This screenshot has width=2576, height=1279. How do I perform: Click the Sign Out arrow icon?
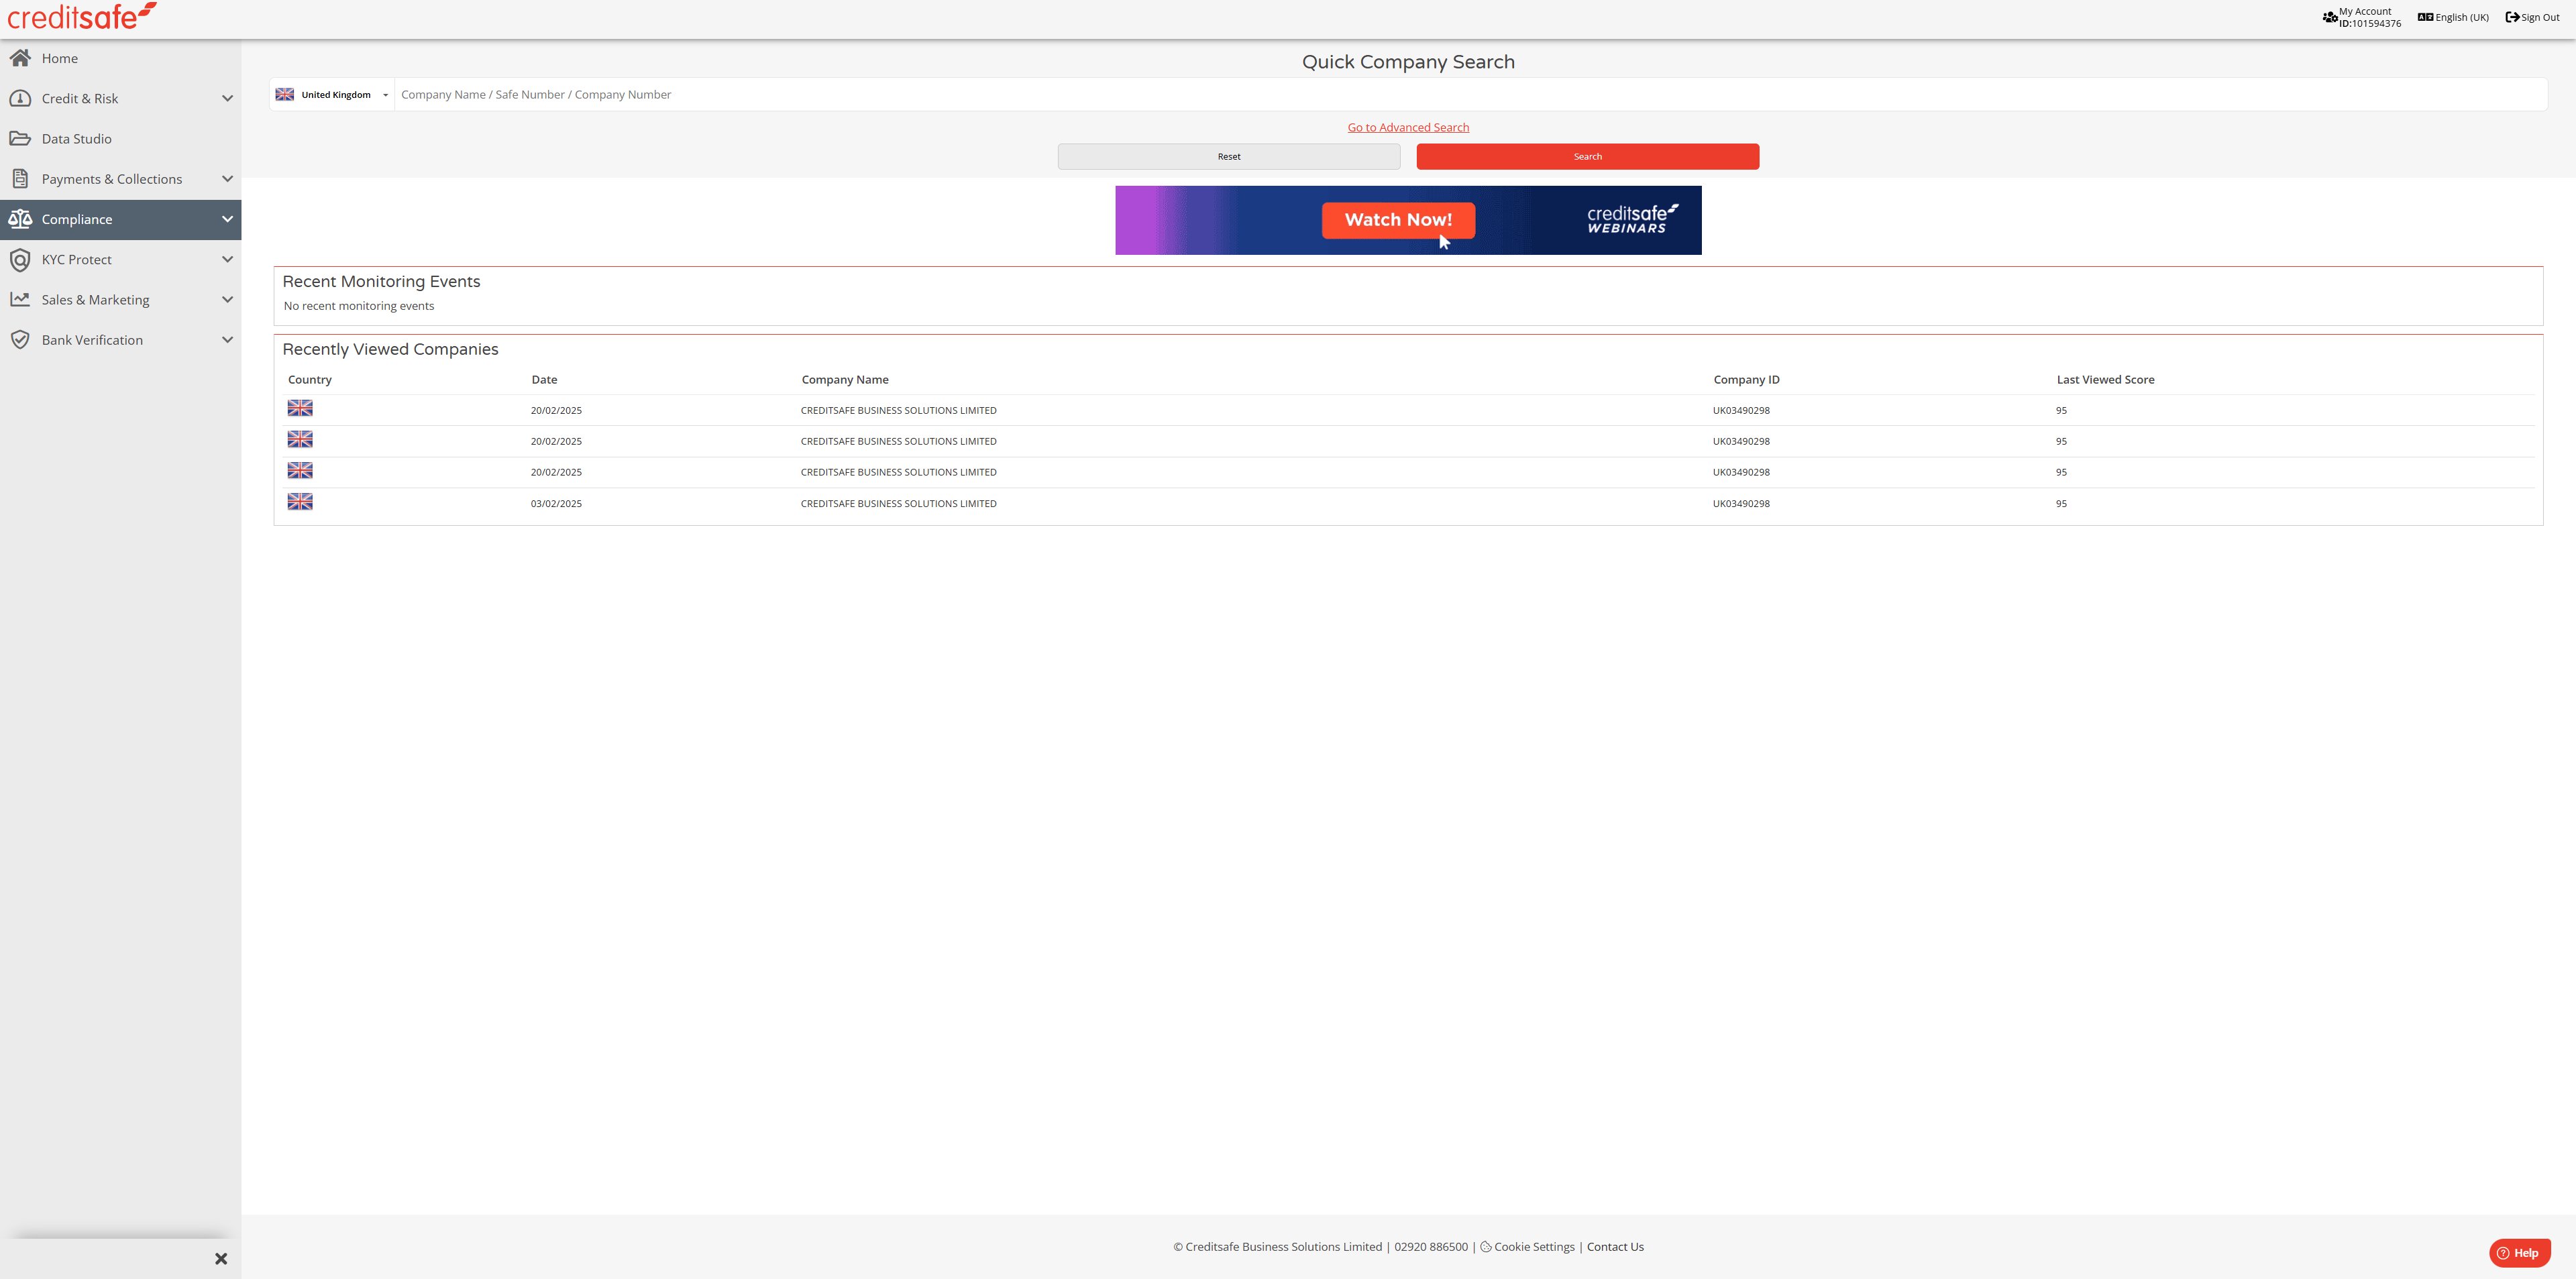pyautogui.click(x=2512, y=17)
